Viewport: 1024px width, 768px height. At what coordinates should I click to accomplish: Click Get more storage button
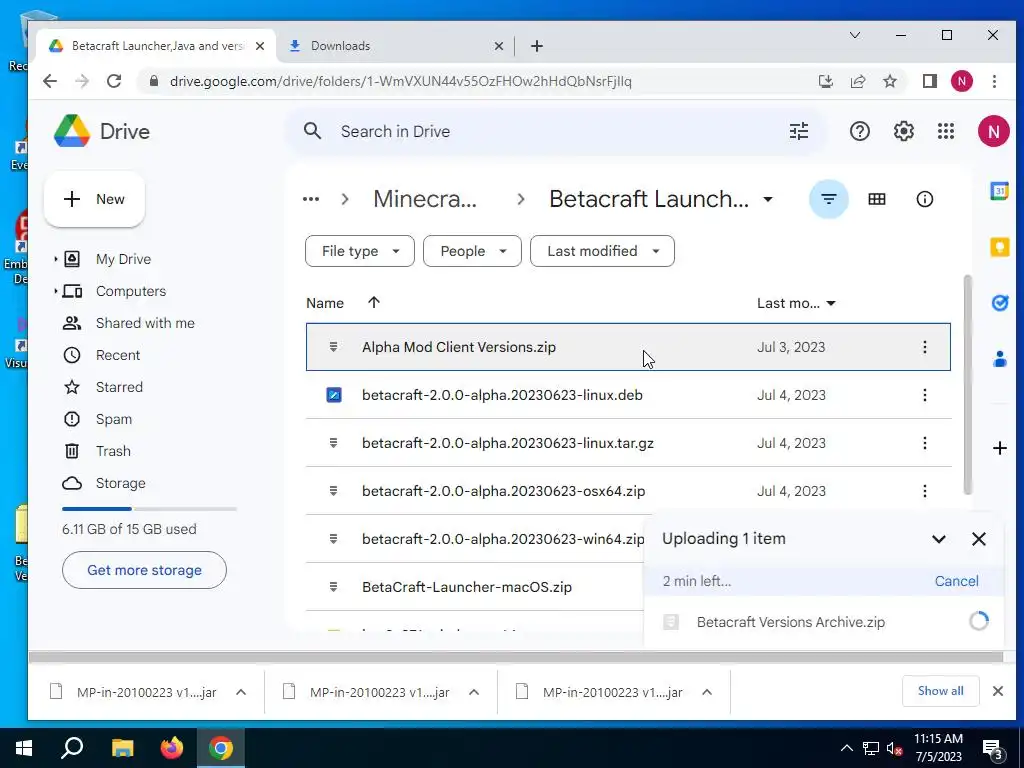(x=144, y=570)
